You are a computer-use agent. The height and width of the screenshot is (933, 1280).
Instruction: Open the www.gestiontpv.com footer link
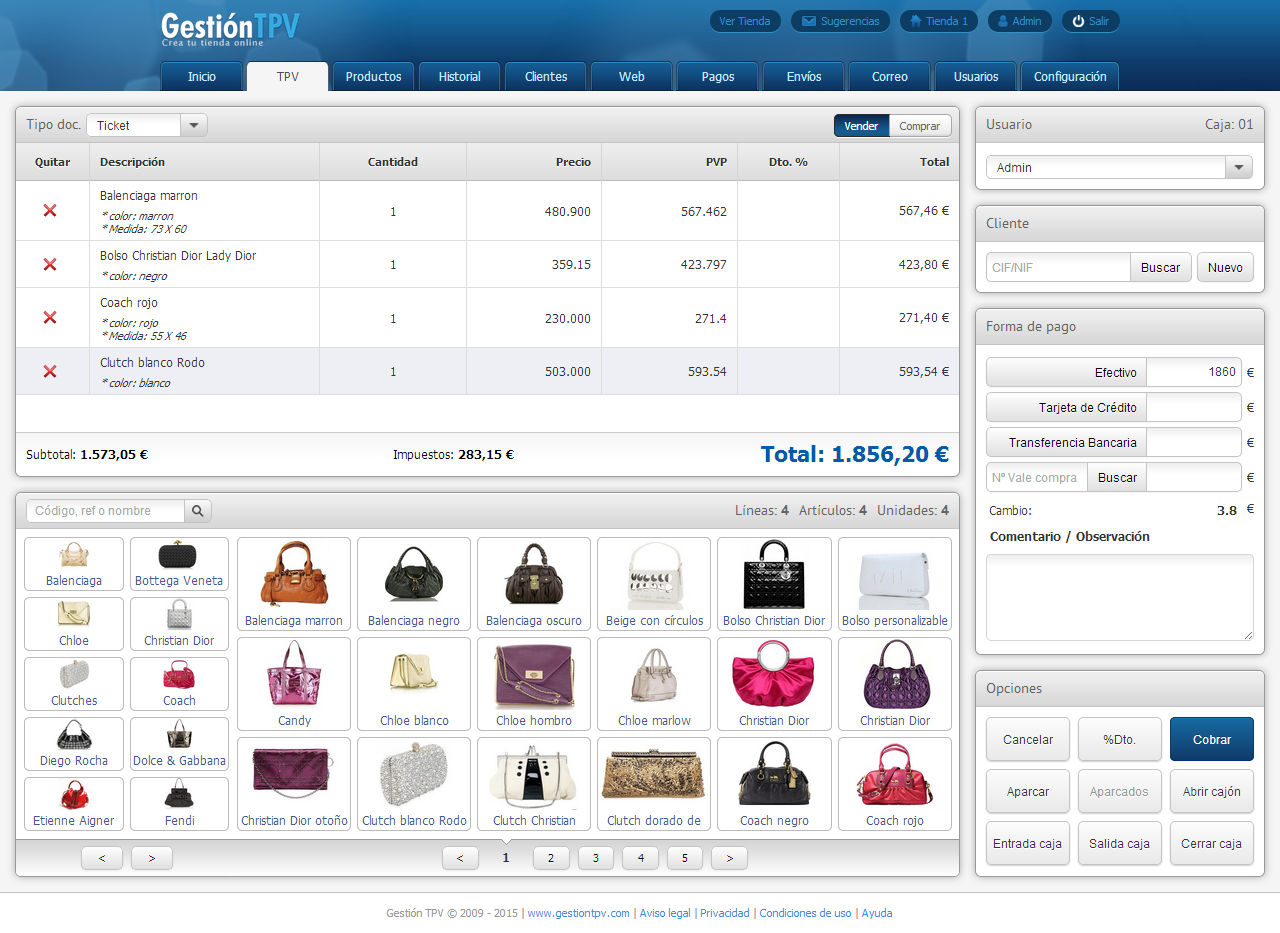point(579,913)
